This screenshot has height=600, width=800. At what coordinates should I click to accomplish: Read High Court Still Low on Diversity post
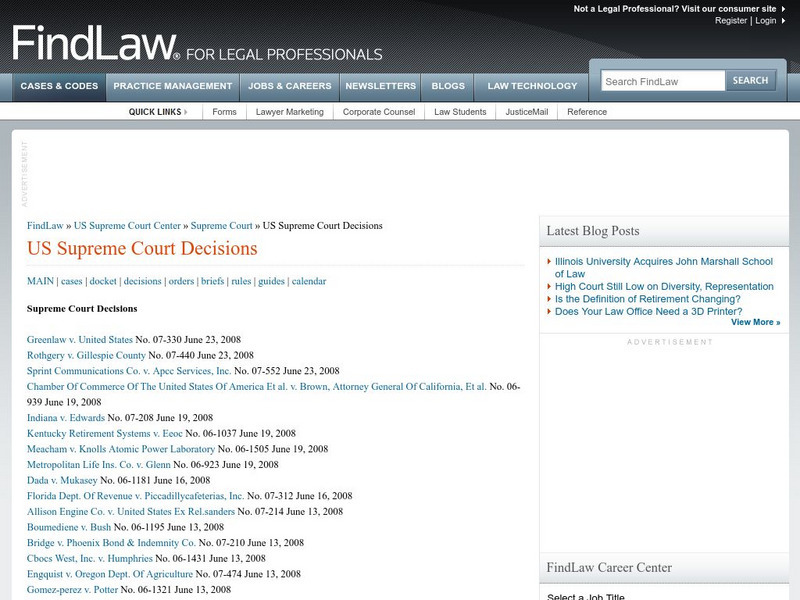[664, 287]
